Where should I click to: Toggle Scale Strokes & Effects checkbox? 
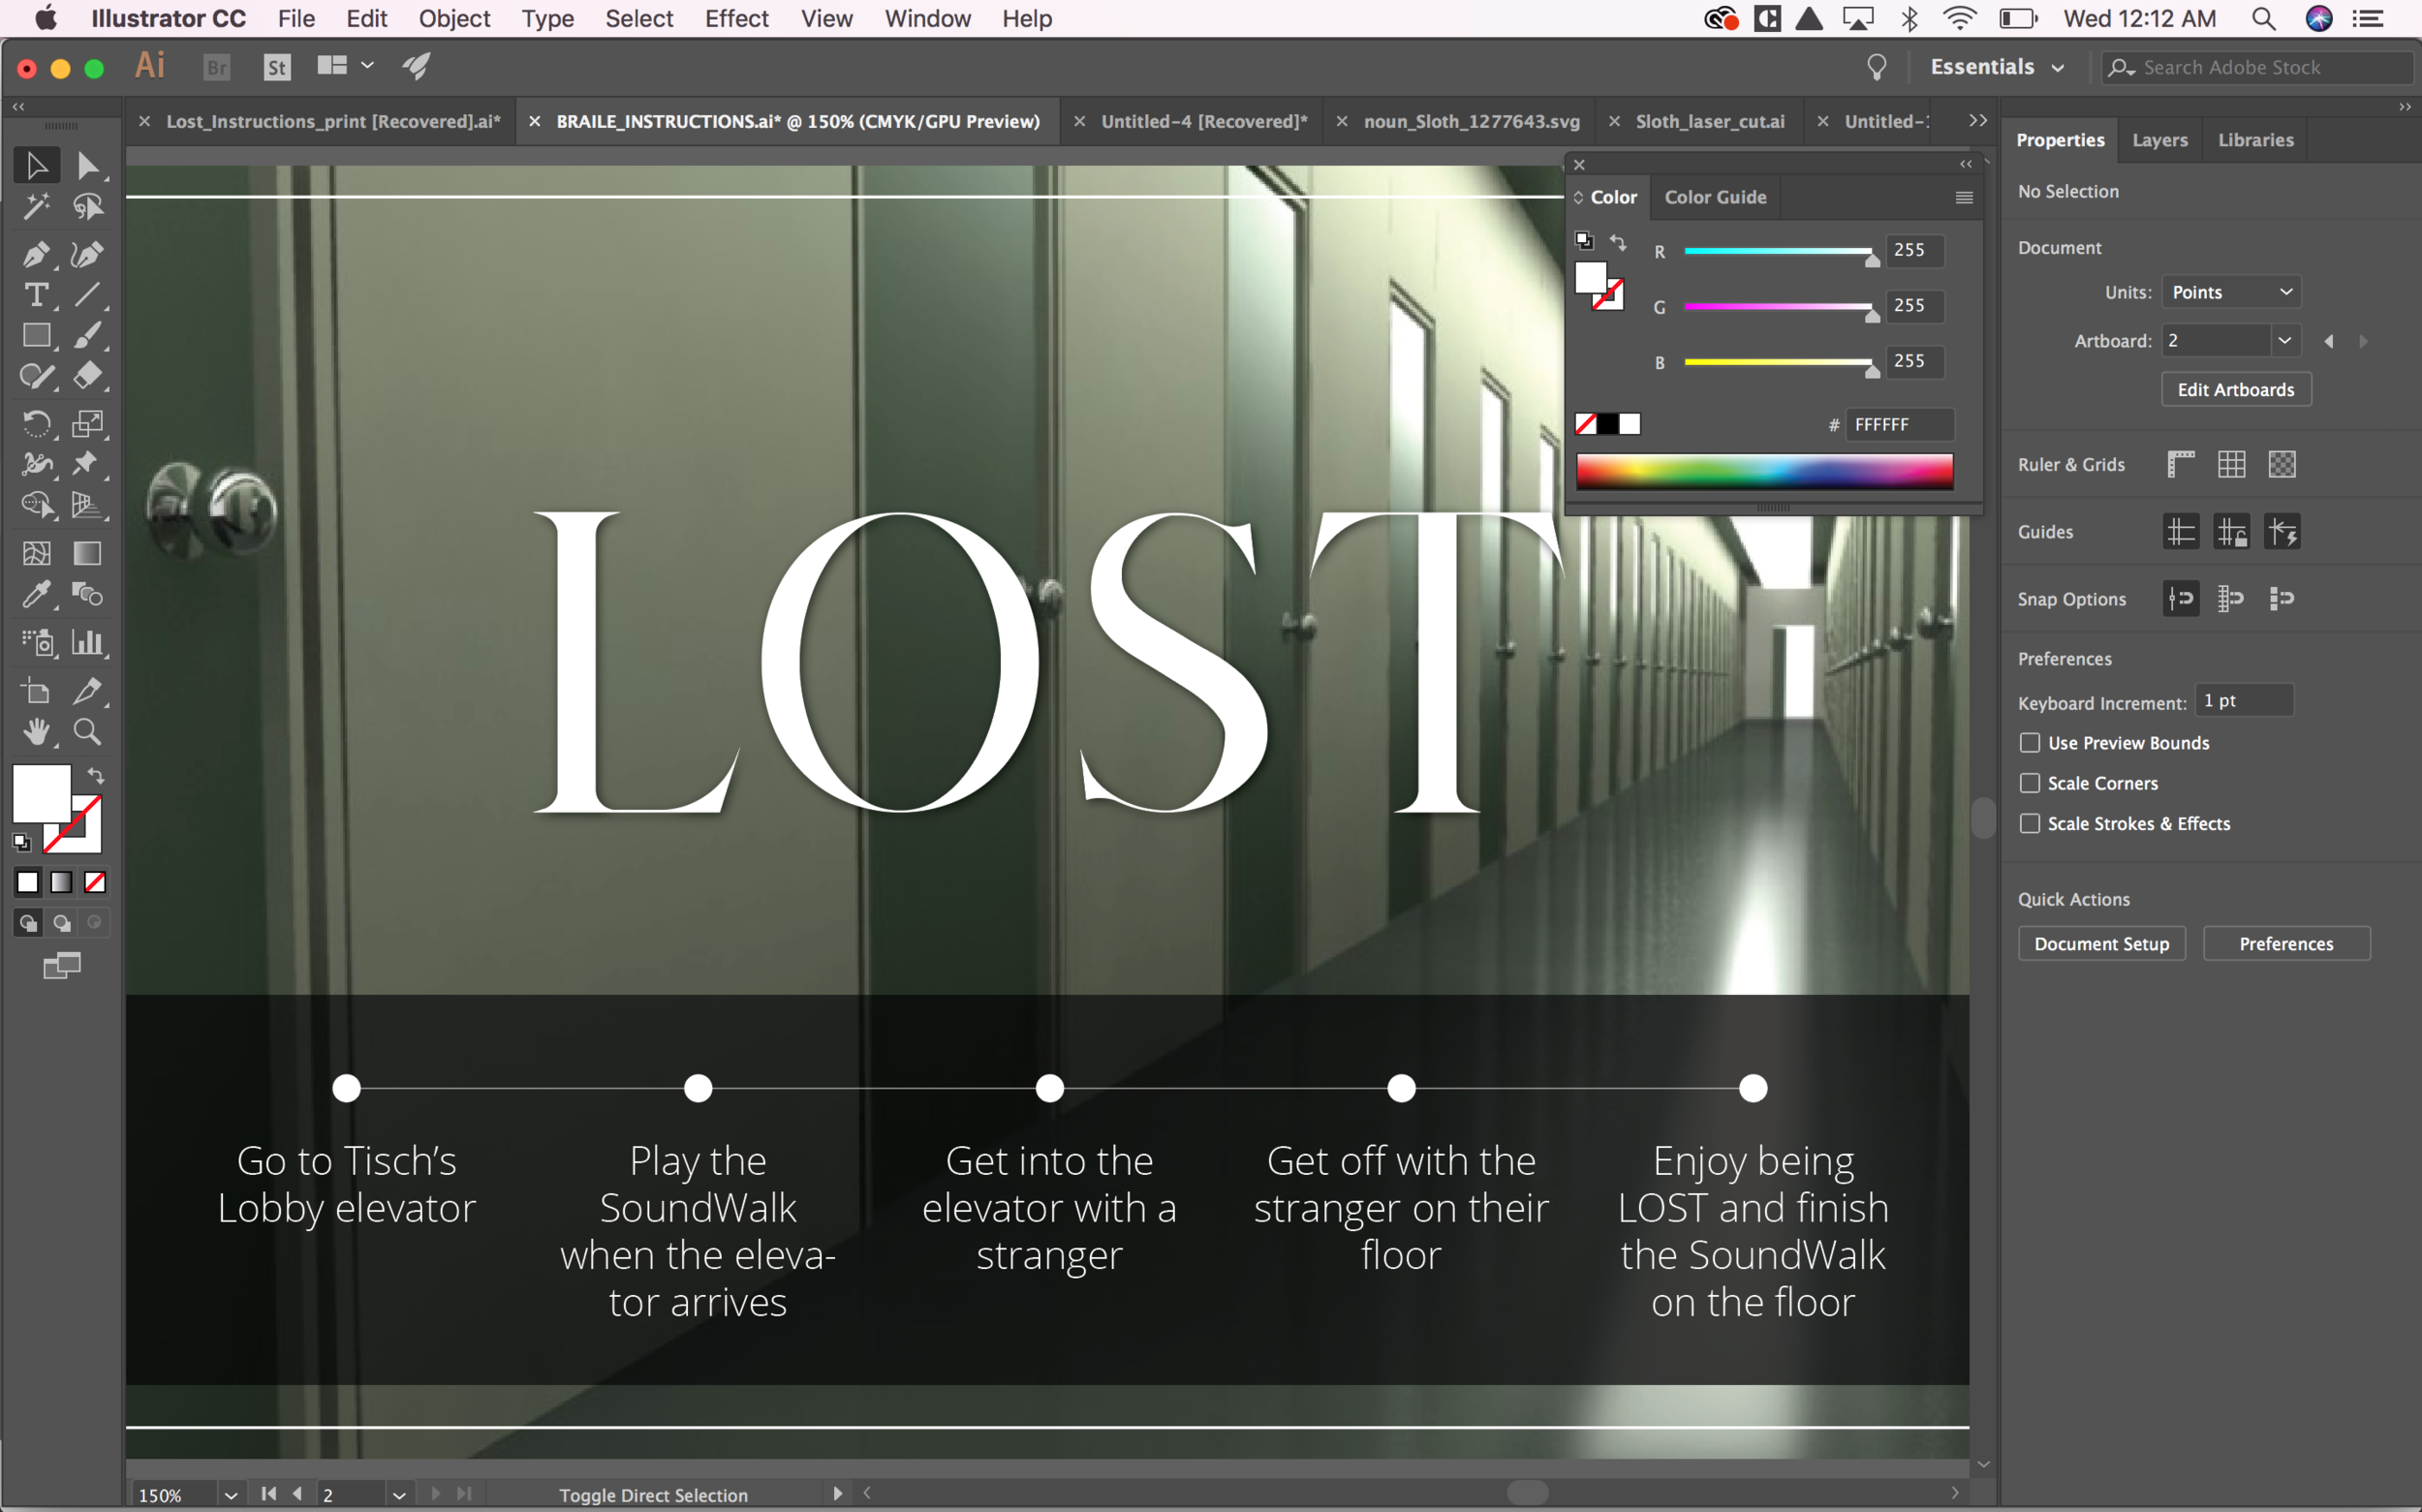point(2029,823)
